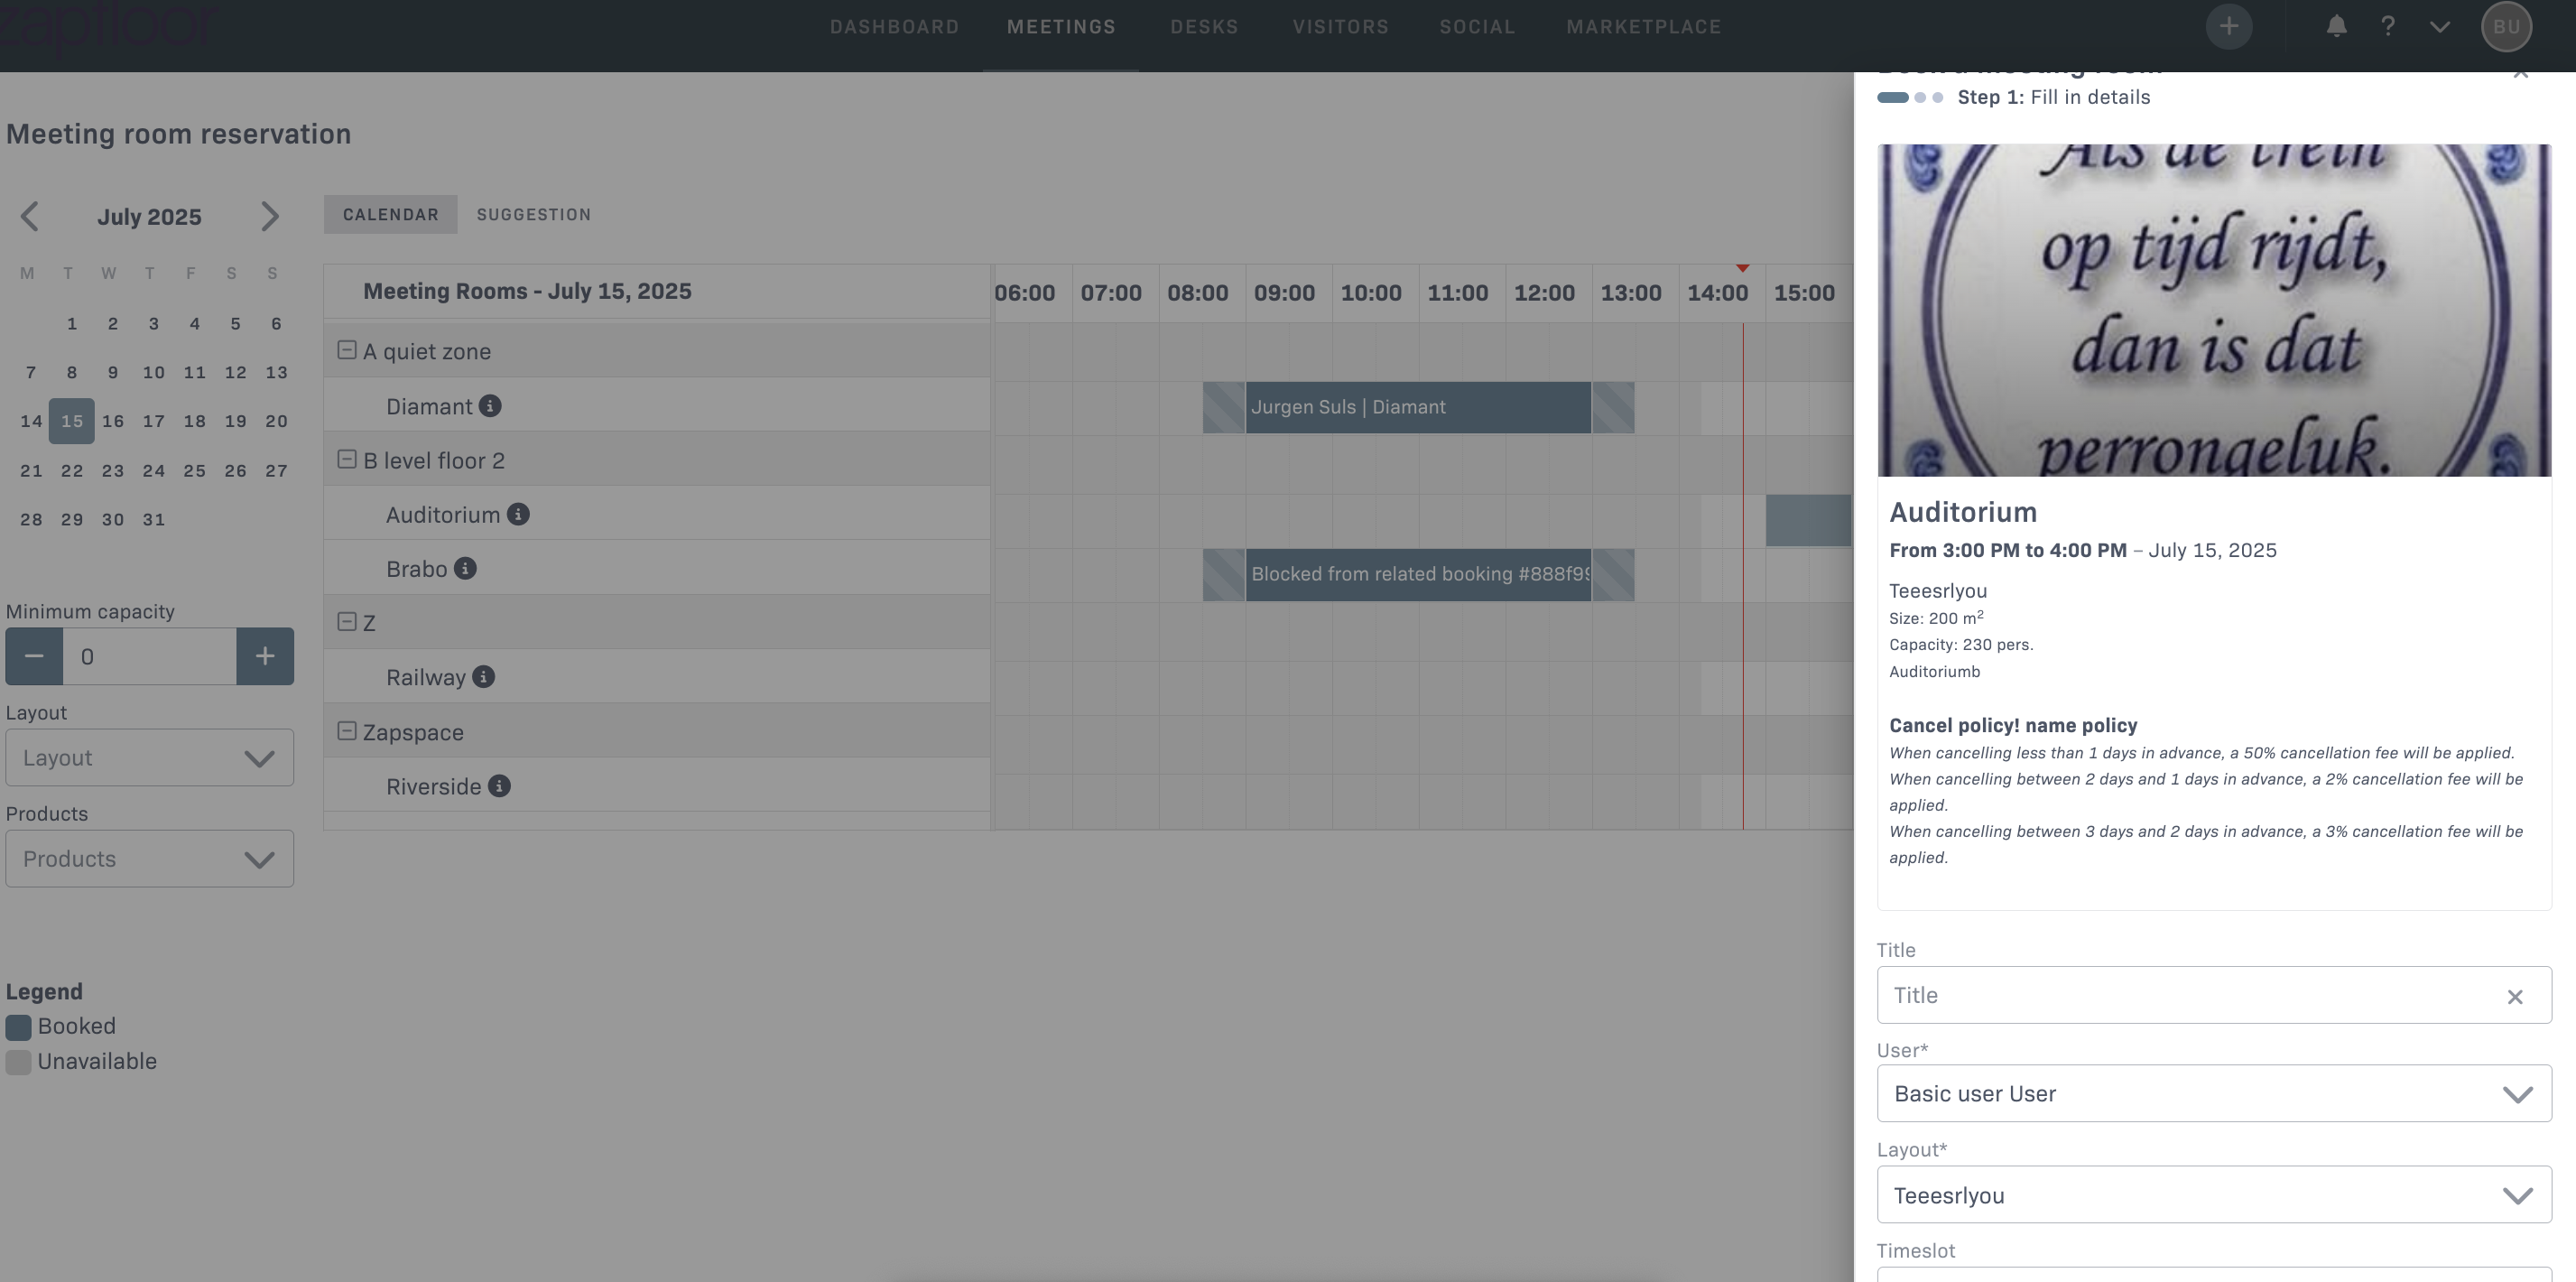The image size is (2576, 1282).
Task: Open the Meetings tab
Action: pos(1061,27)
